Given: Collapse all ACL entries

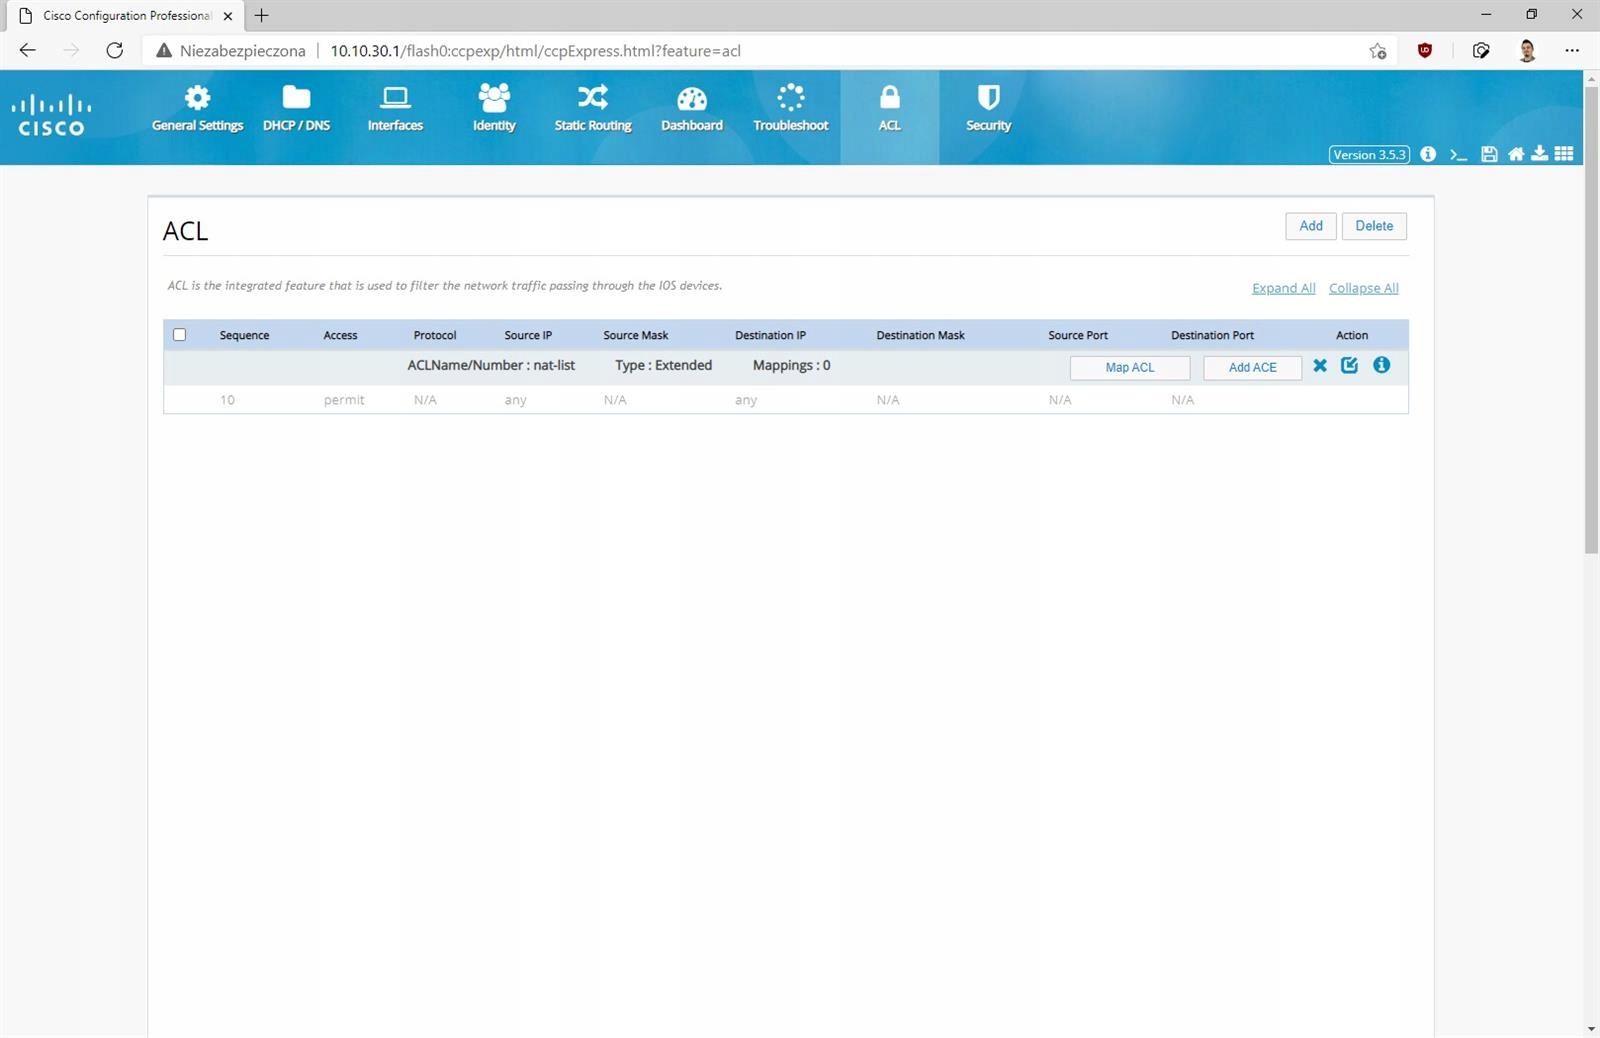Looking at the screenshot, I should [1363, 288].
